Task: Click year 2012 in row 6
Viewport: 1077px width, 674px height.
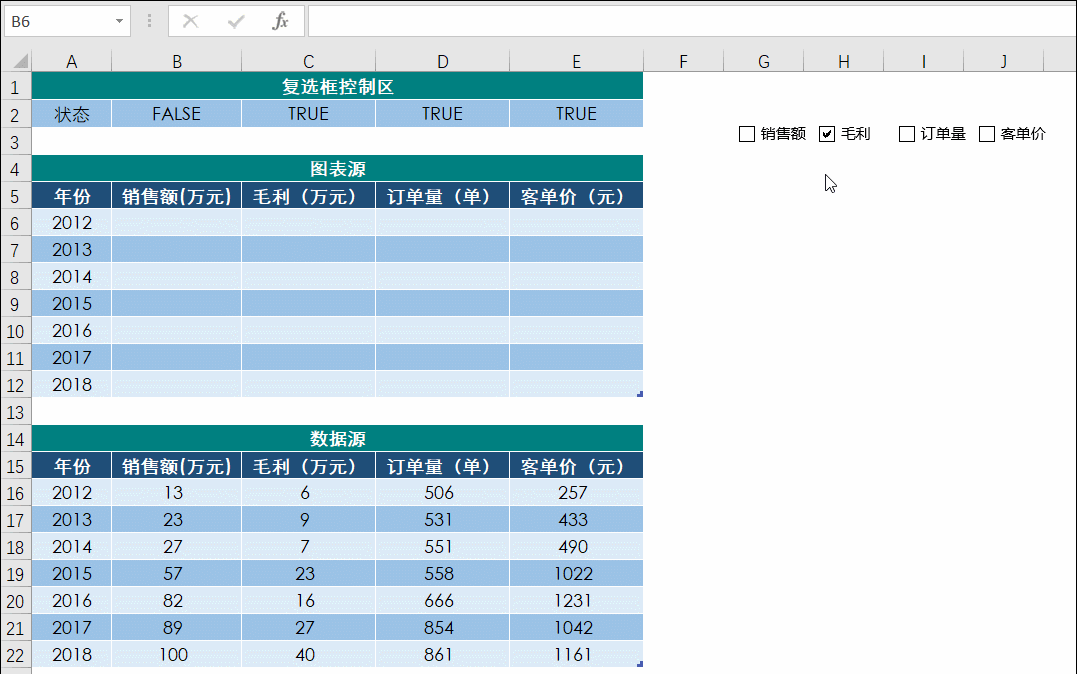Action: coord(71,223)
